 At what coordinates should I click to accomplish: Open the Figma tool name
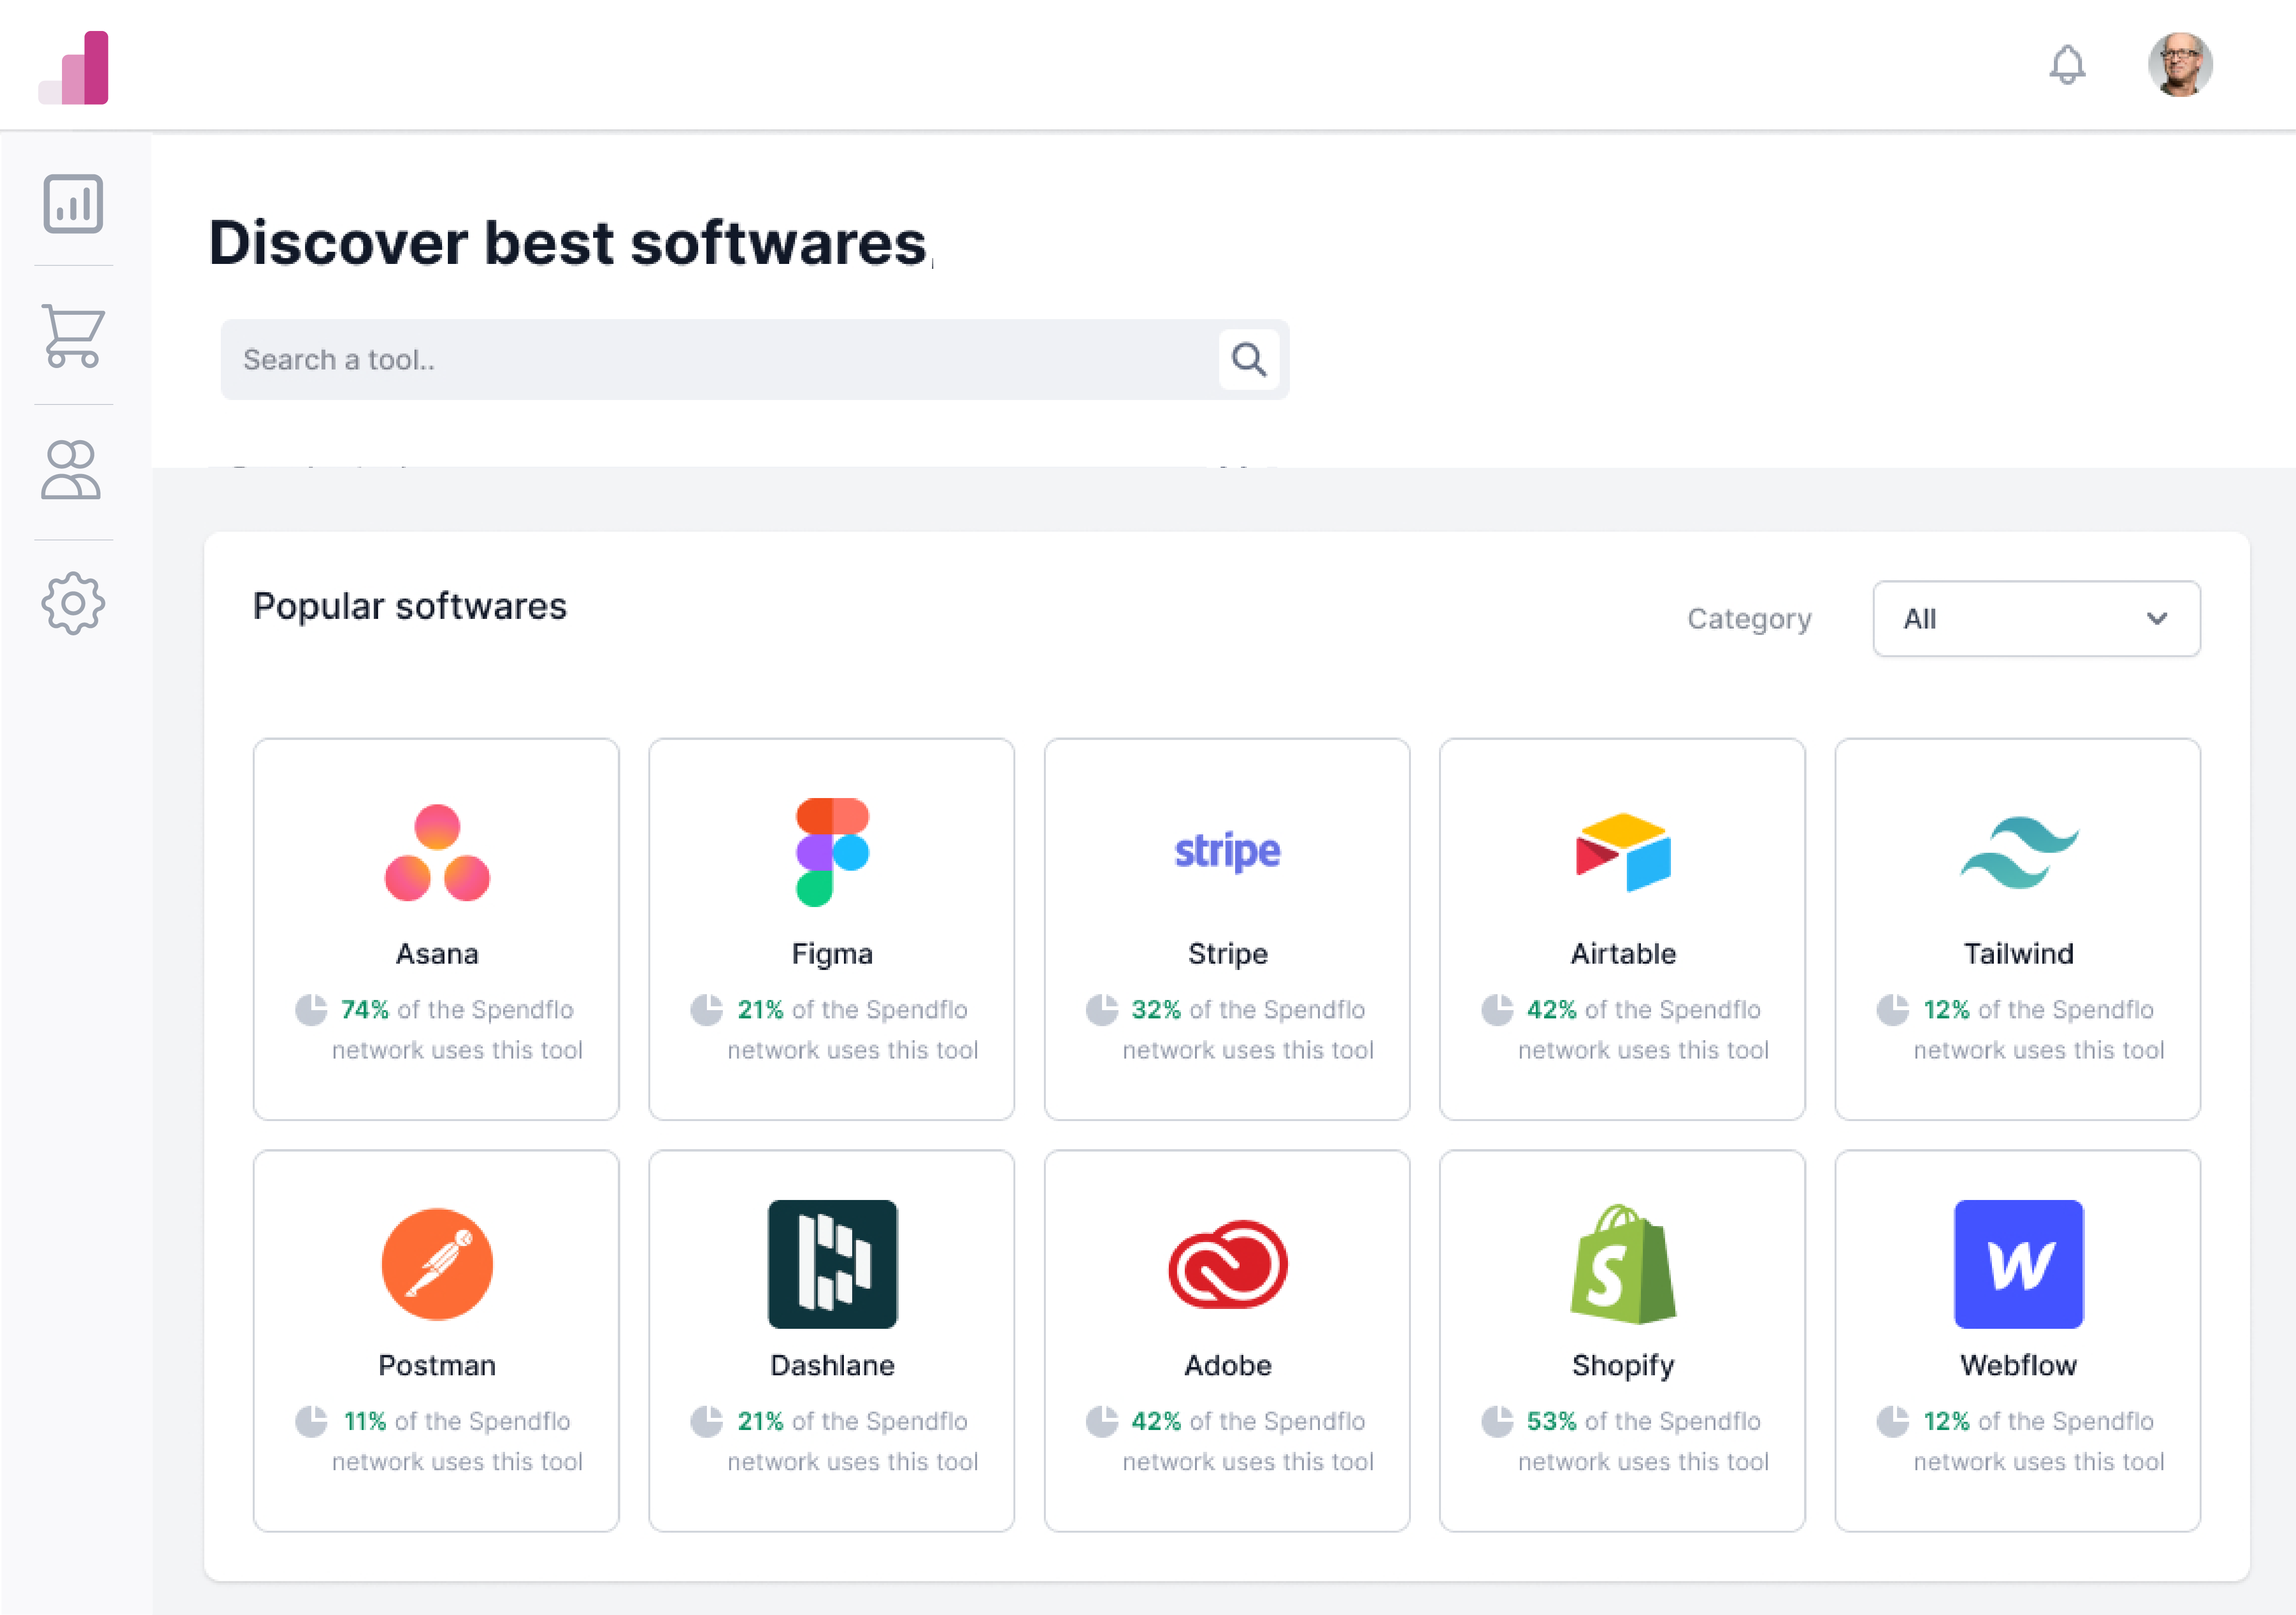pos(832,955)
